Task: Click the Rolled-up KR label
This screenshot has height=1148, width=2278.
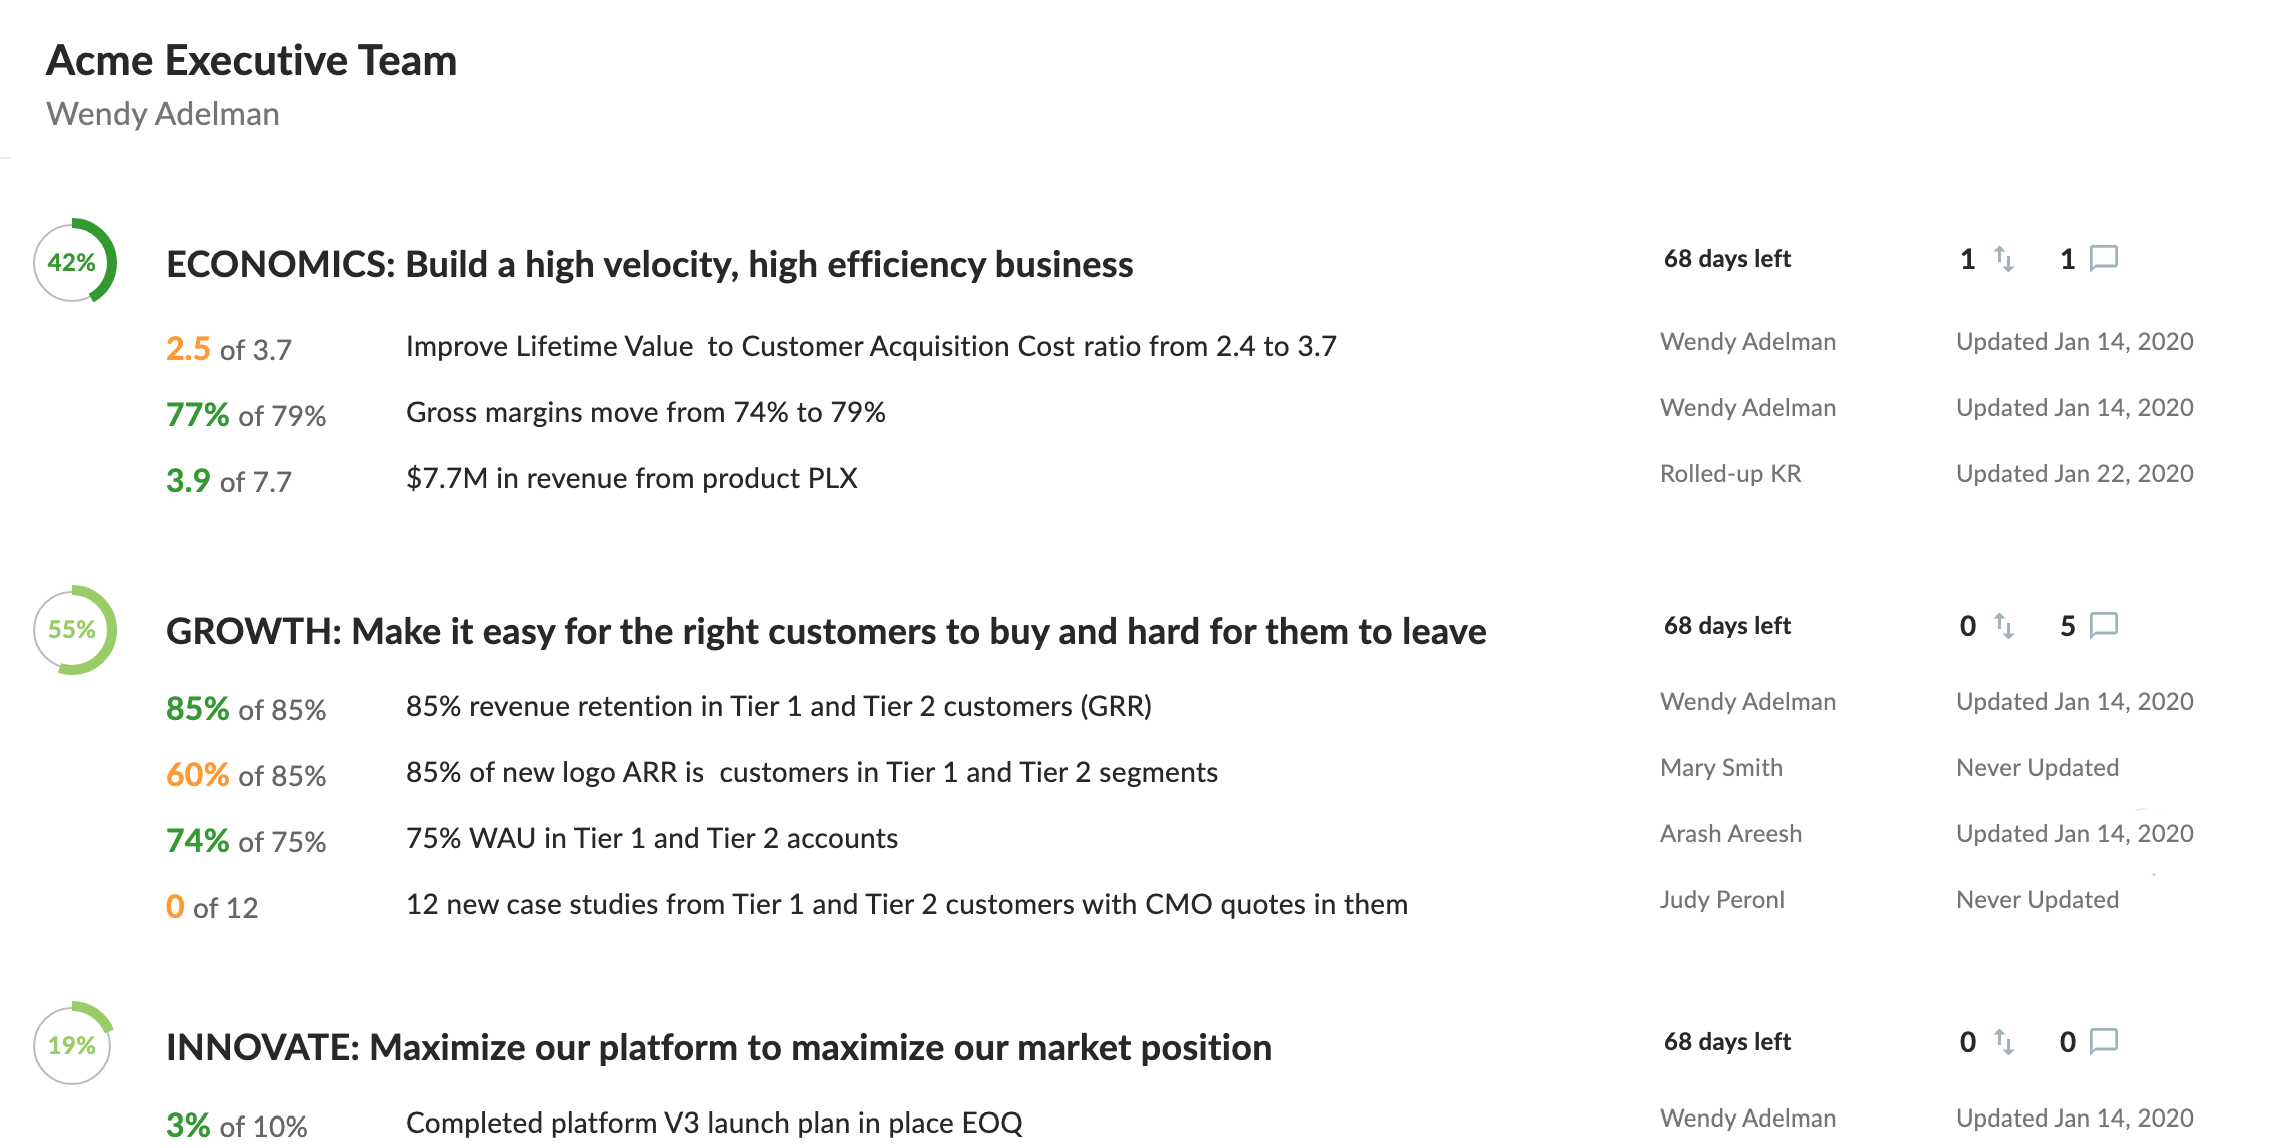Action: pyautogui.click(x=1731, y=474)
